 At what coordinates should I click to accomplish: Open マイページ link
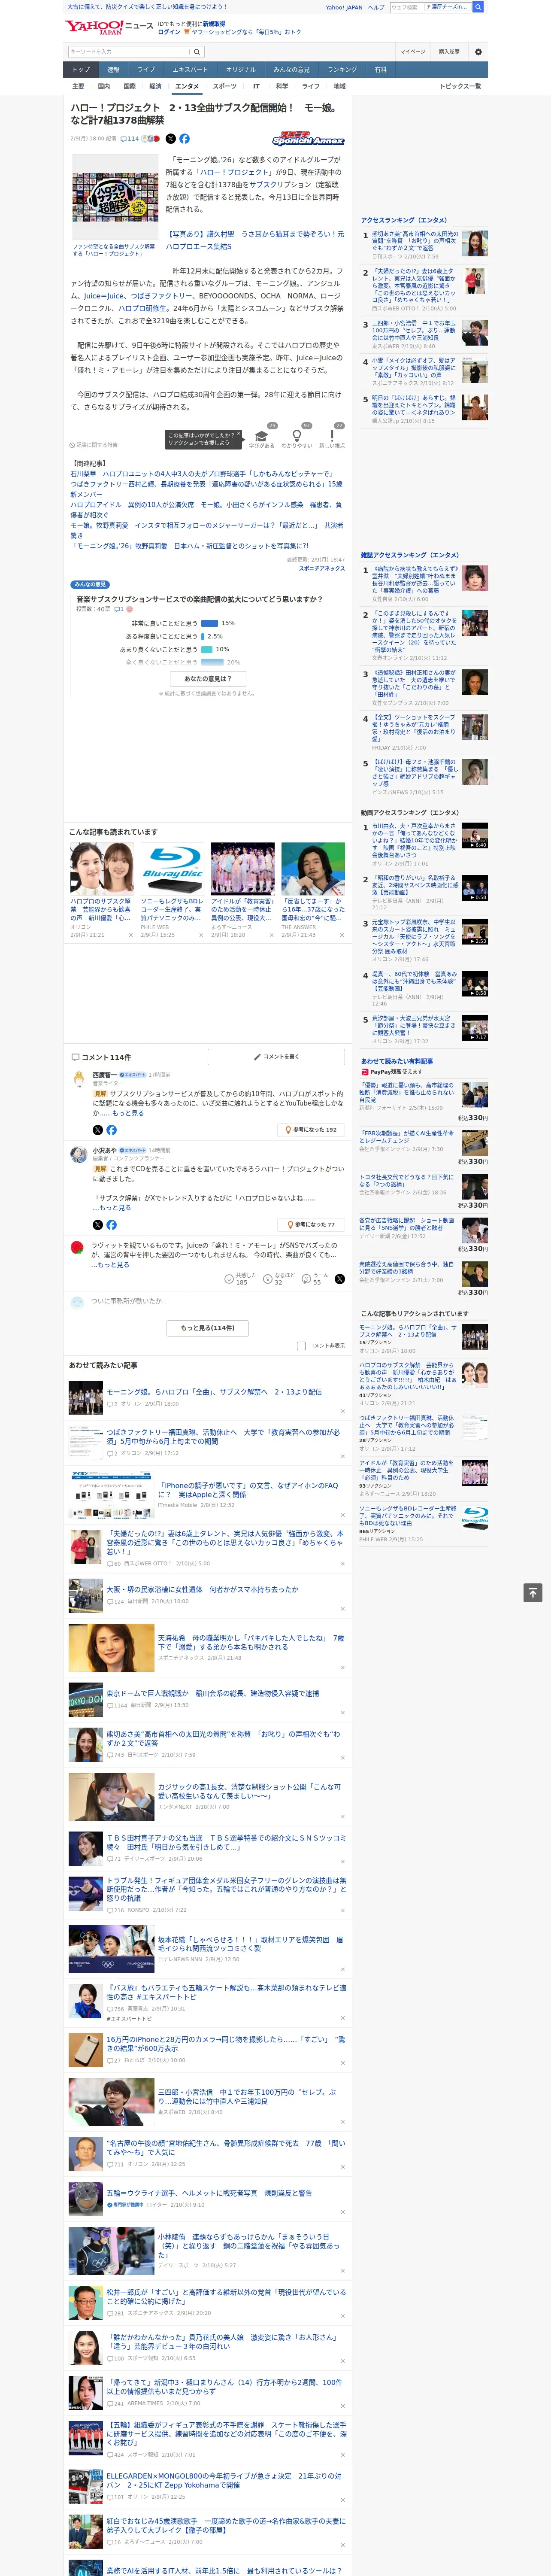(x=412, y=51)
